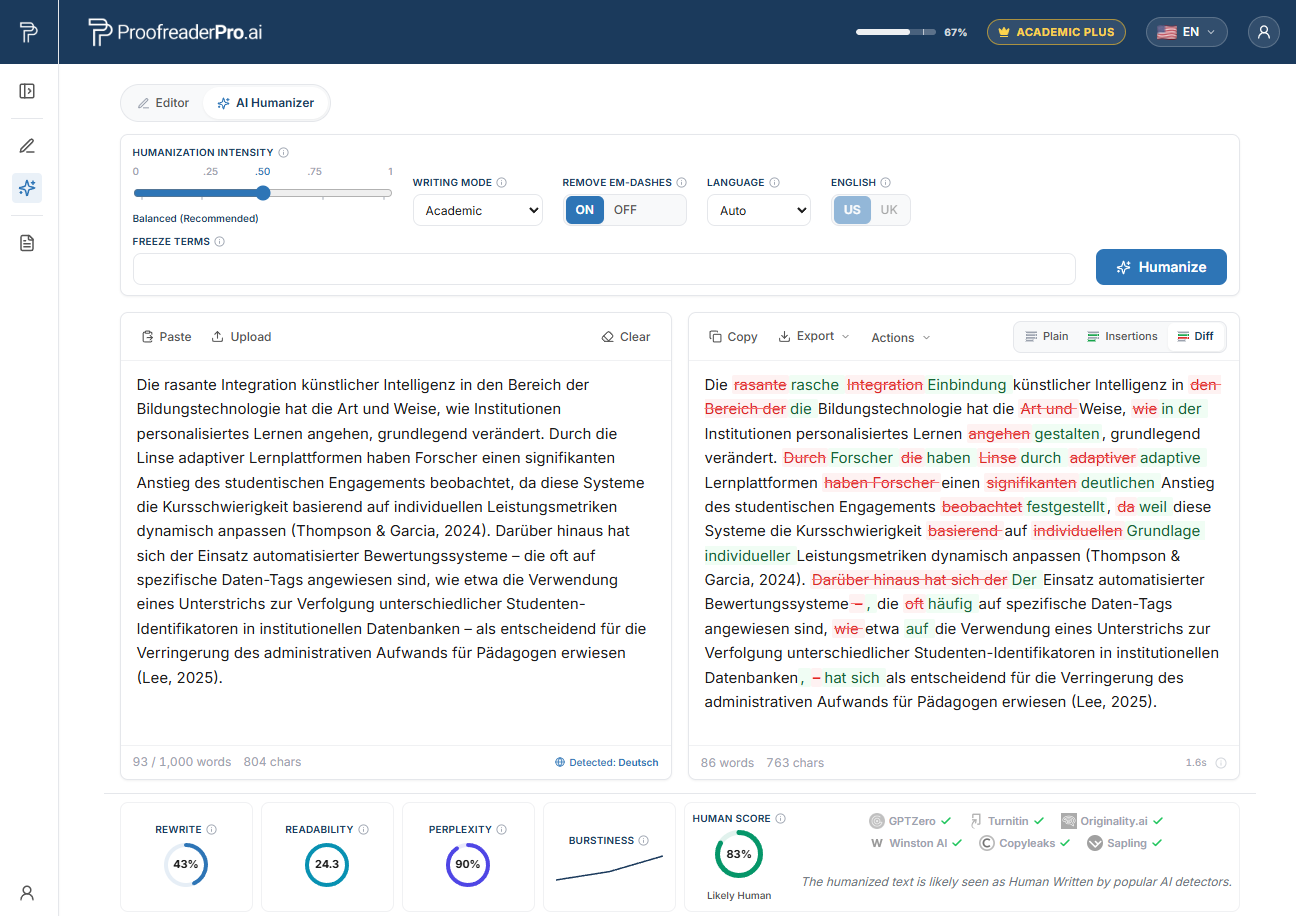
Task: Select UK English variant
Action: pyautogui.click(x=889, y=210)
